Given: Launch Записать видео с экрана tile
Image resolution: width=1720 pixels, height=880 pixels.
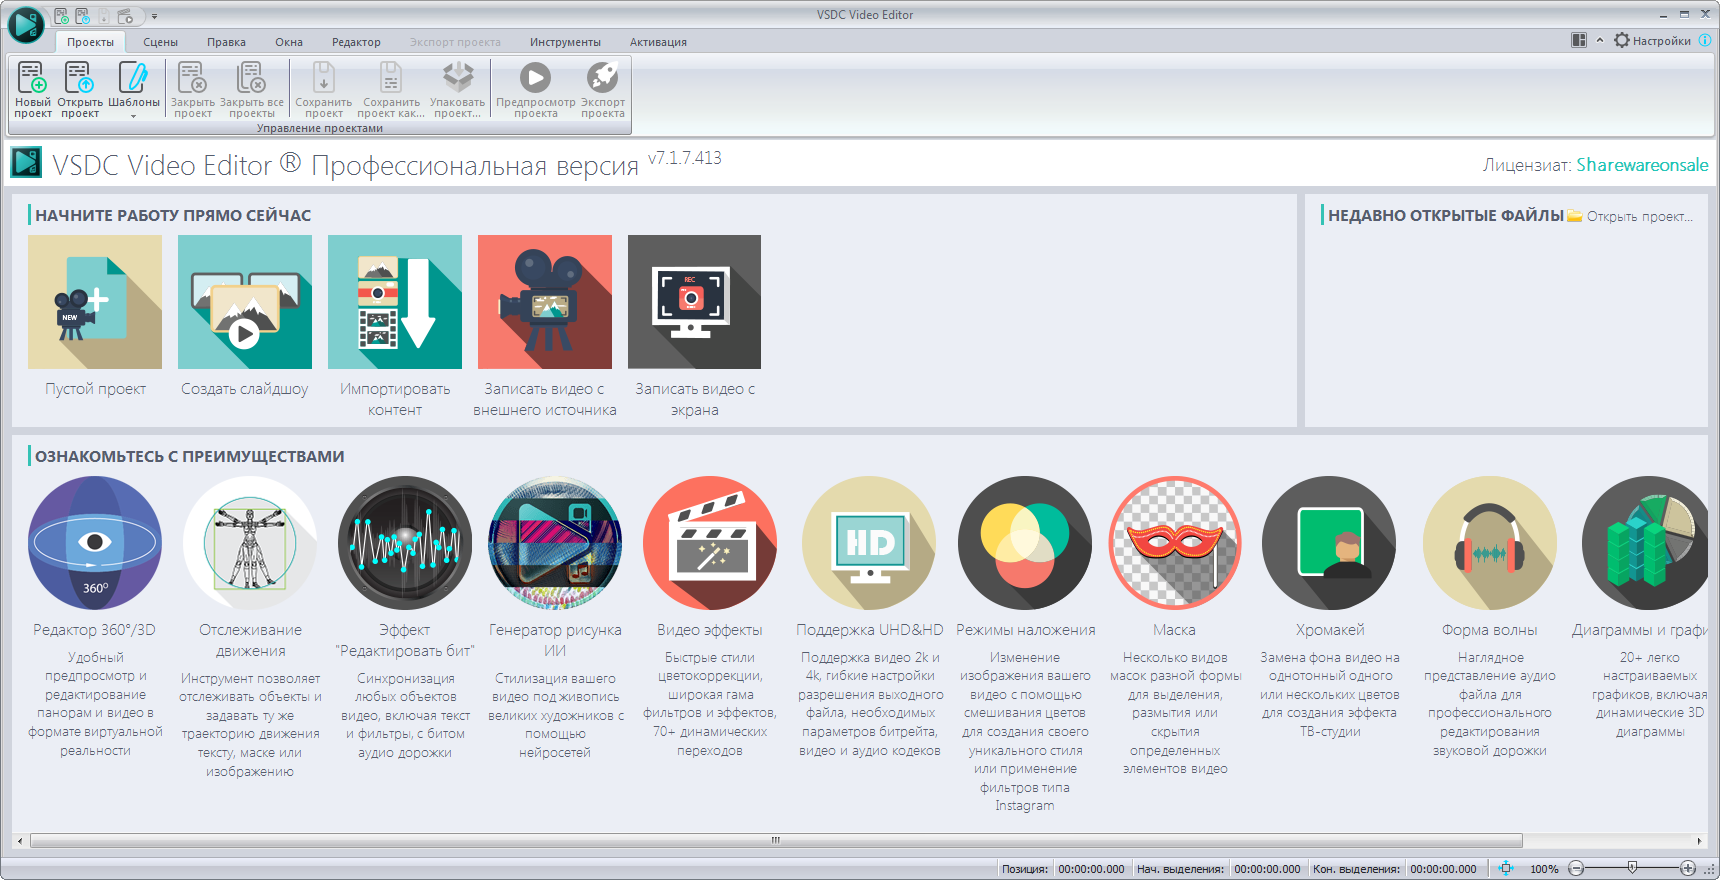Looking at the screenshot, I should [x=694, y=302].
